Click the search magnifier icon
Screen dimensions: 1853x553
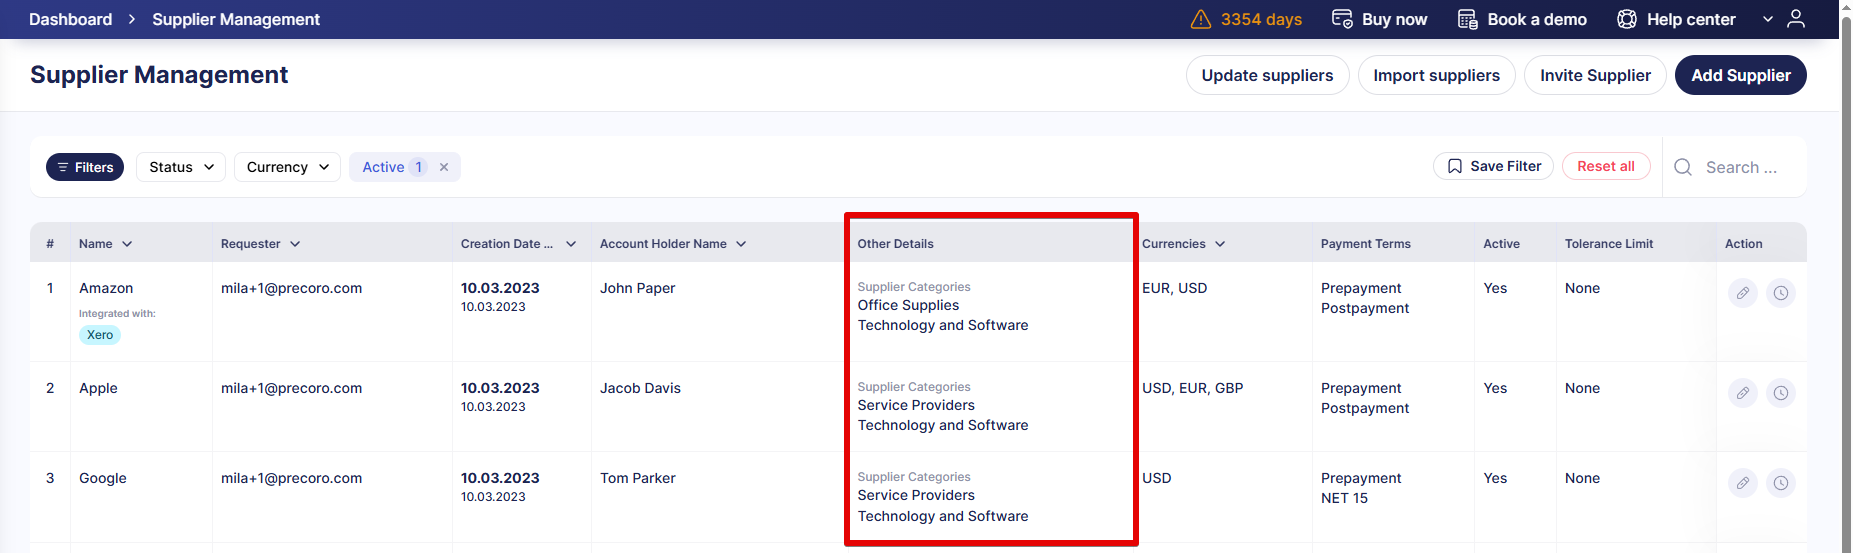[1683, 167]
